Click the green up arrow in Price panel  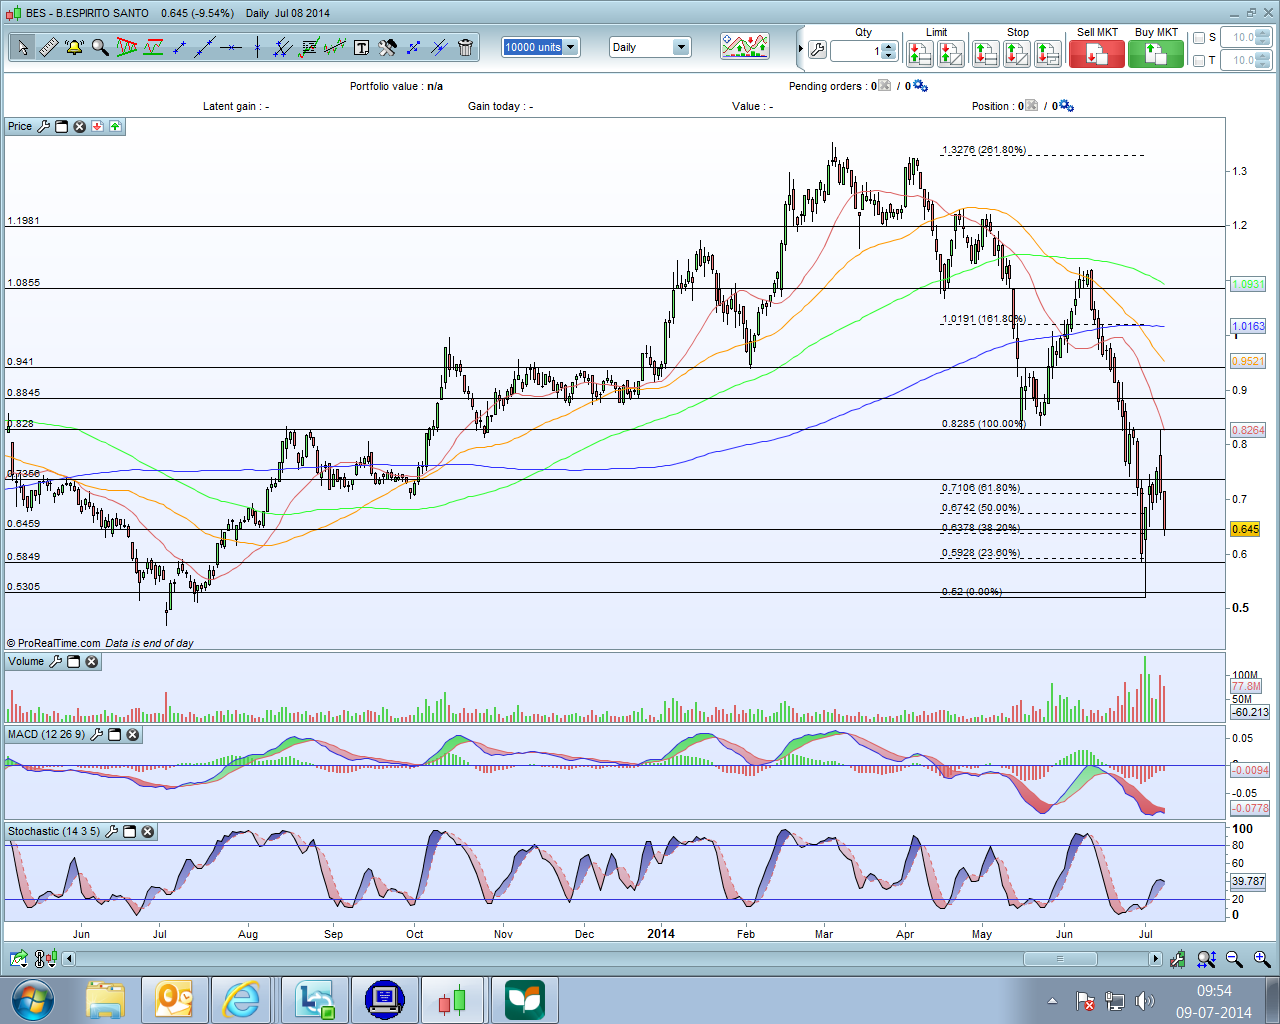115,127
